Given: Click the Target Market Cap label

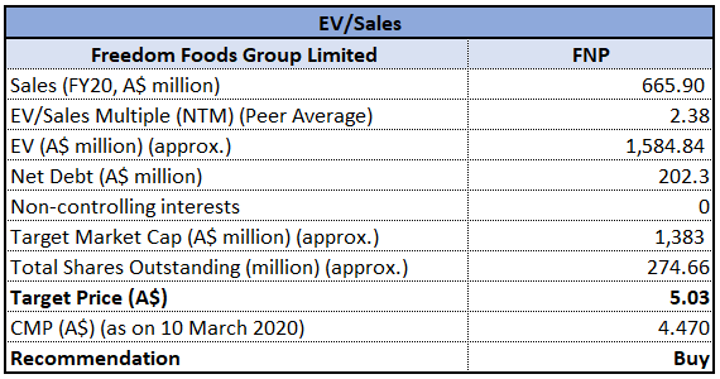Looking at the screenshot, I should [x=195, y=237].
